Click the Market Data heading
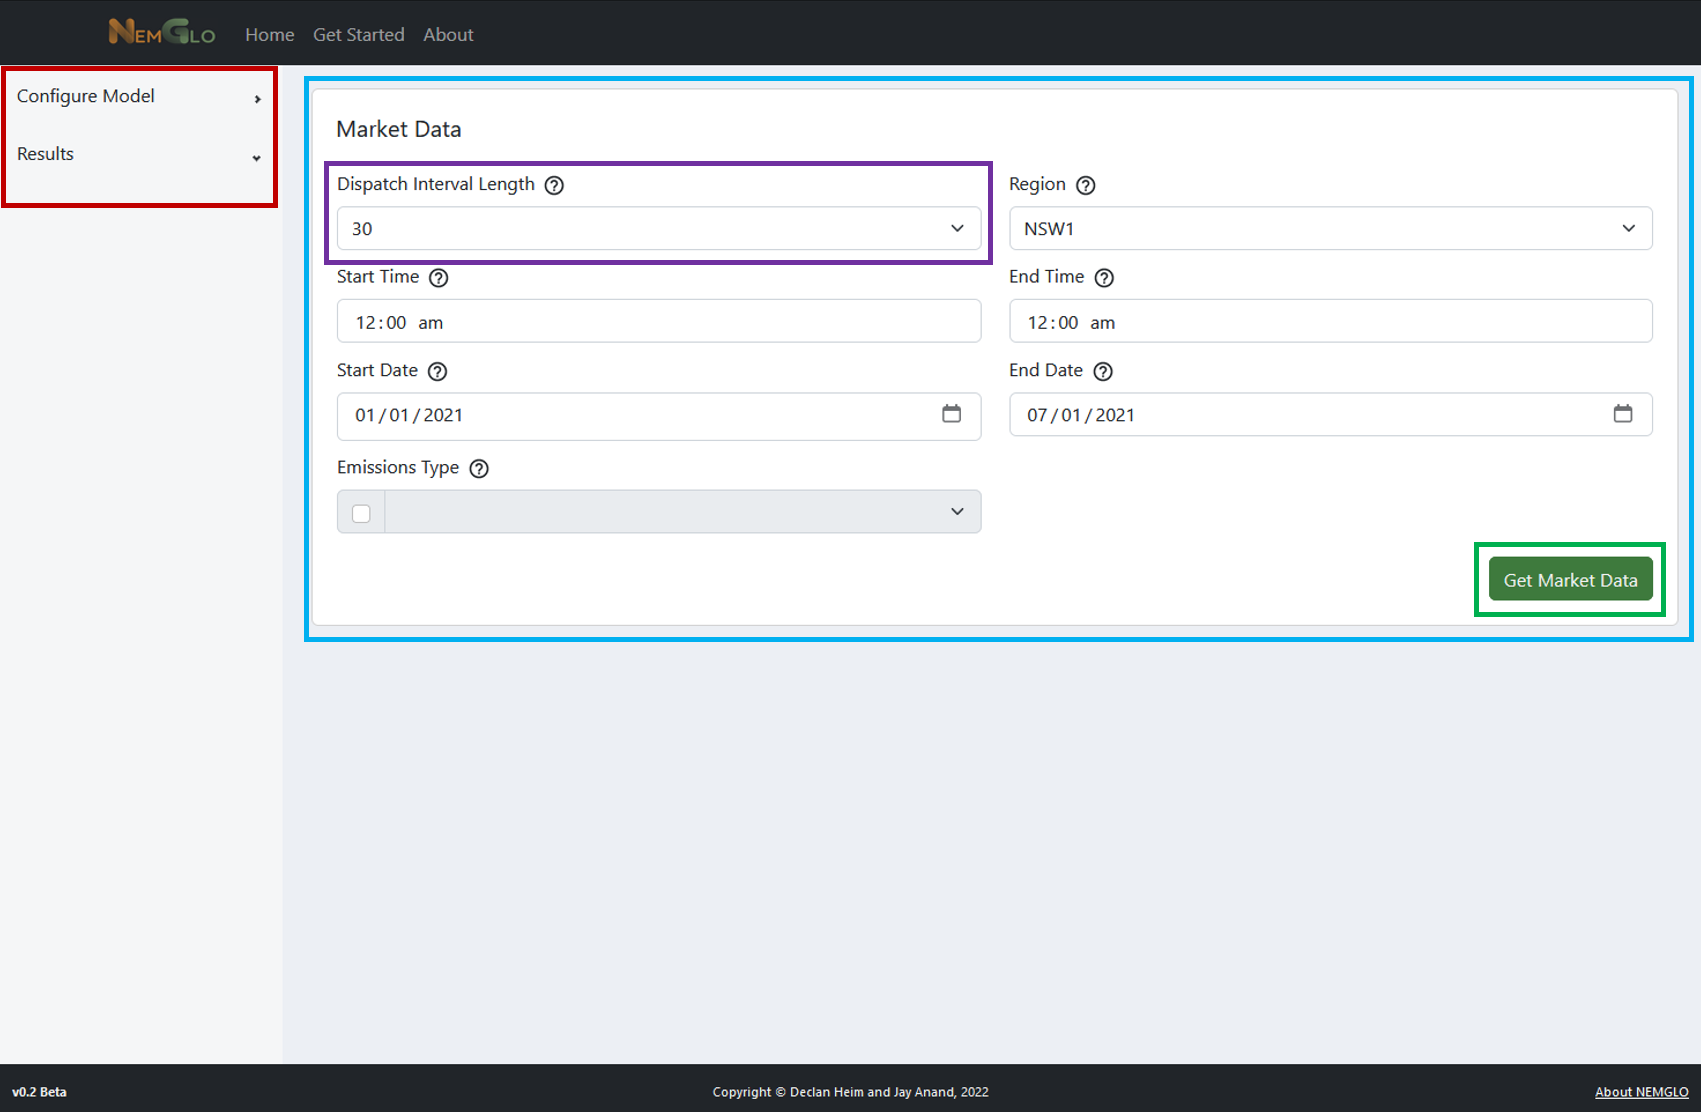This screenshot has width=1701, height=1112. point(399,129)
